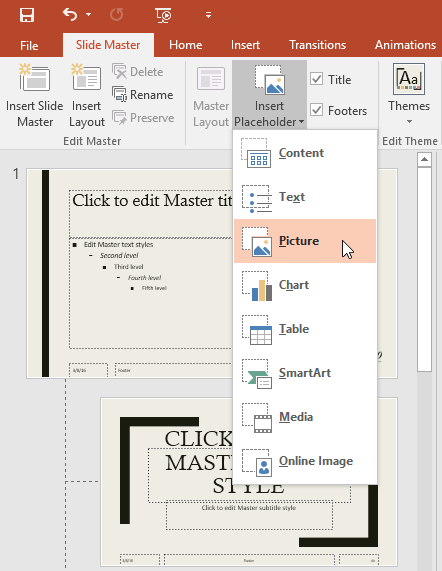This screenshot has height=571, width=442.
Task: Click the Online Image person icon
Action: (256, 462)
